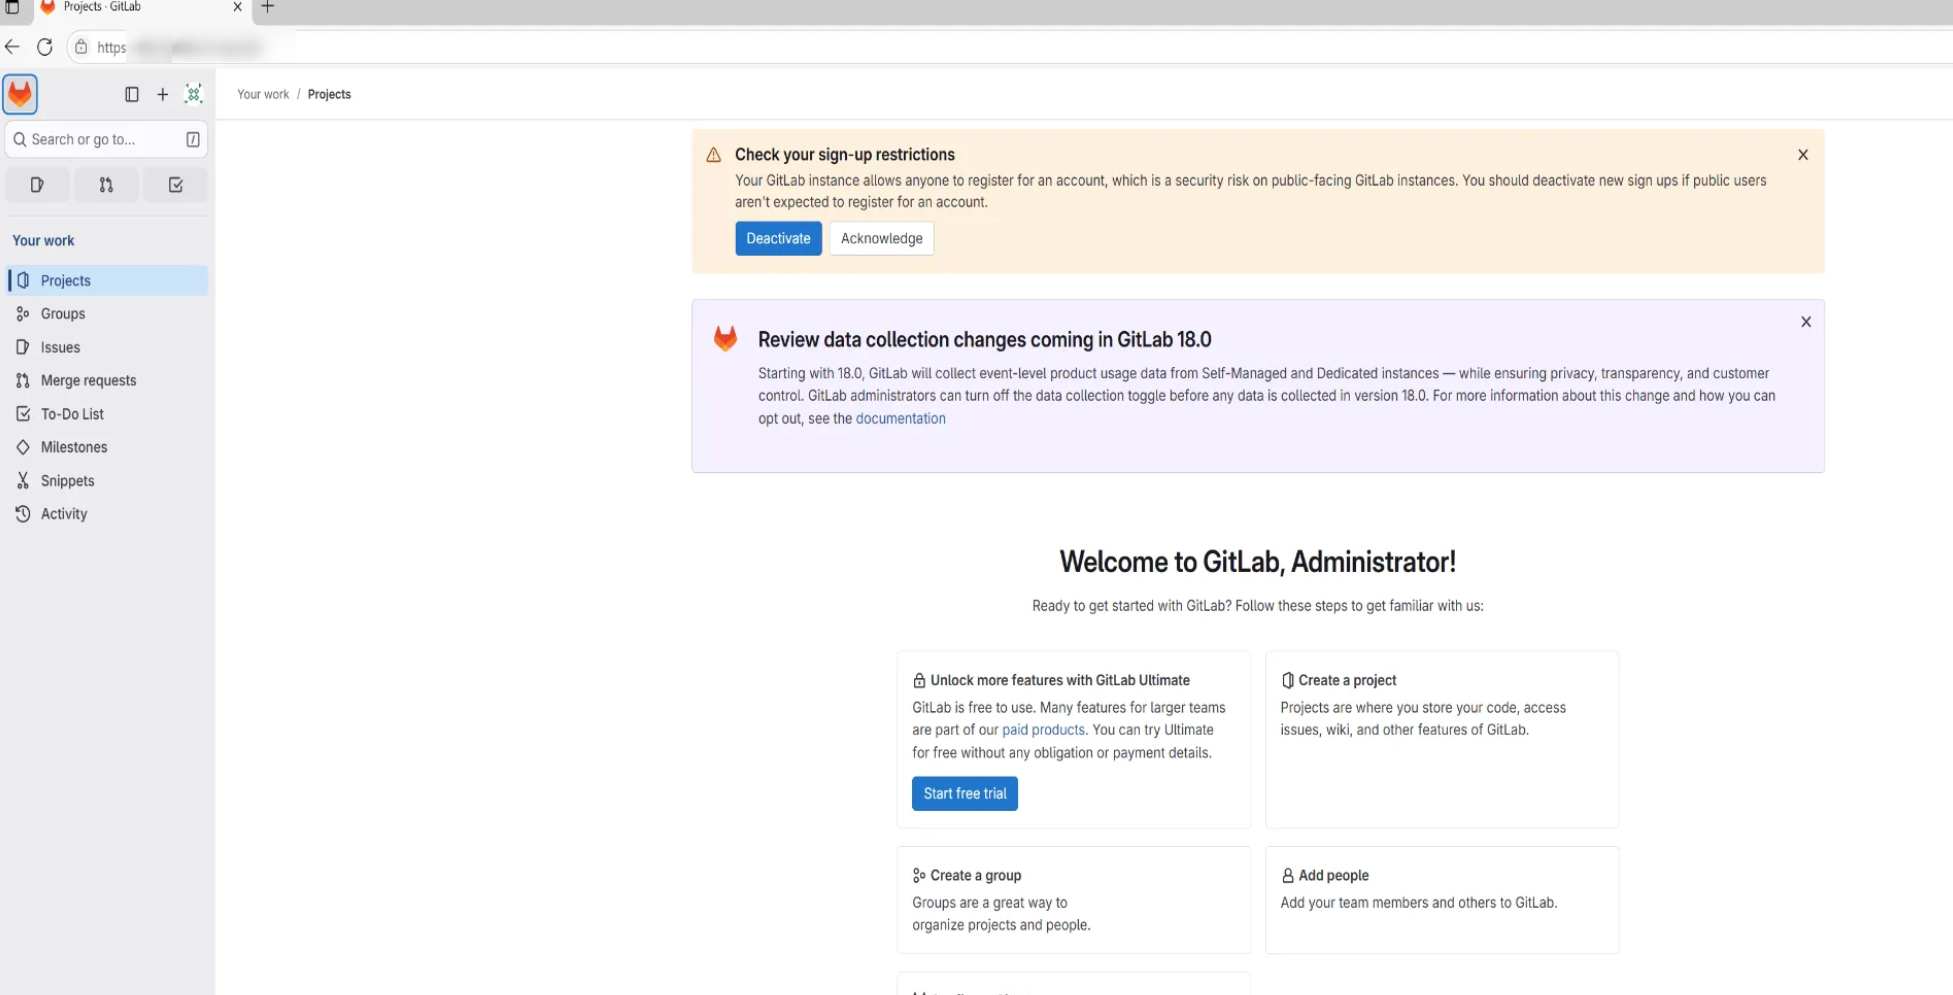Click the browser address bar

click(1010, 47)
